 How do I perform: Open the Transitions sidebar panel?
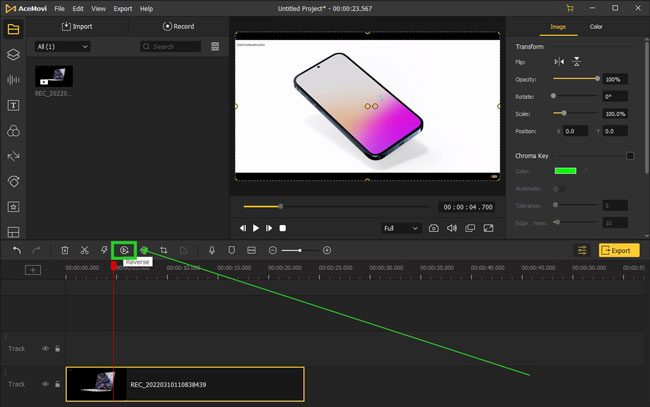tap(13, 156)
